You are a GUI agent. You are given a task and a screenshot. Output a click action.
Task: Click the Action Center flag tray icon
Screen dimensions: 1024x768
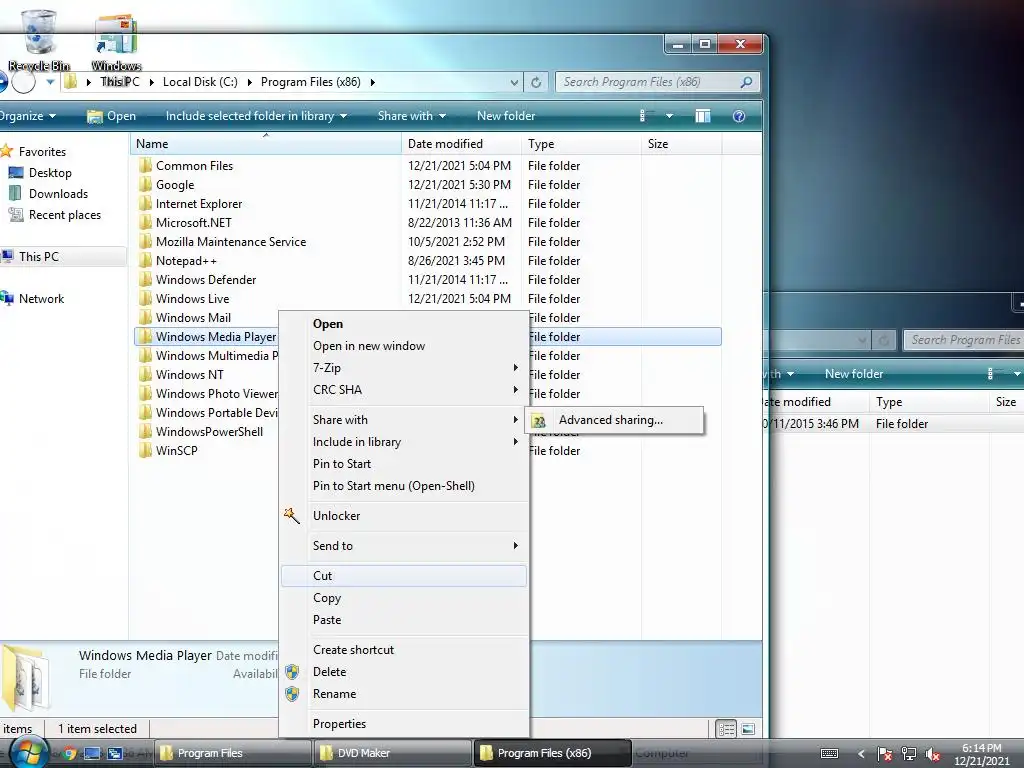(x=884, y=754)
